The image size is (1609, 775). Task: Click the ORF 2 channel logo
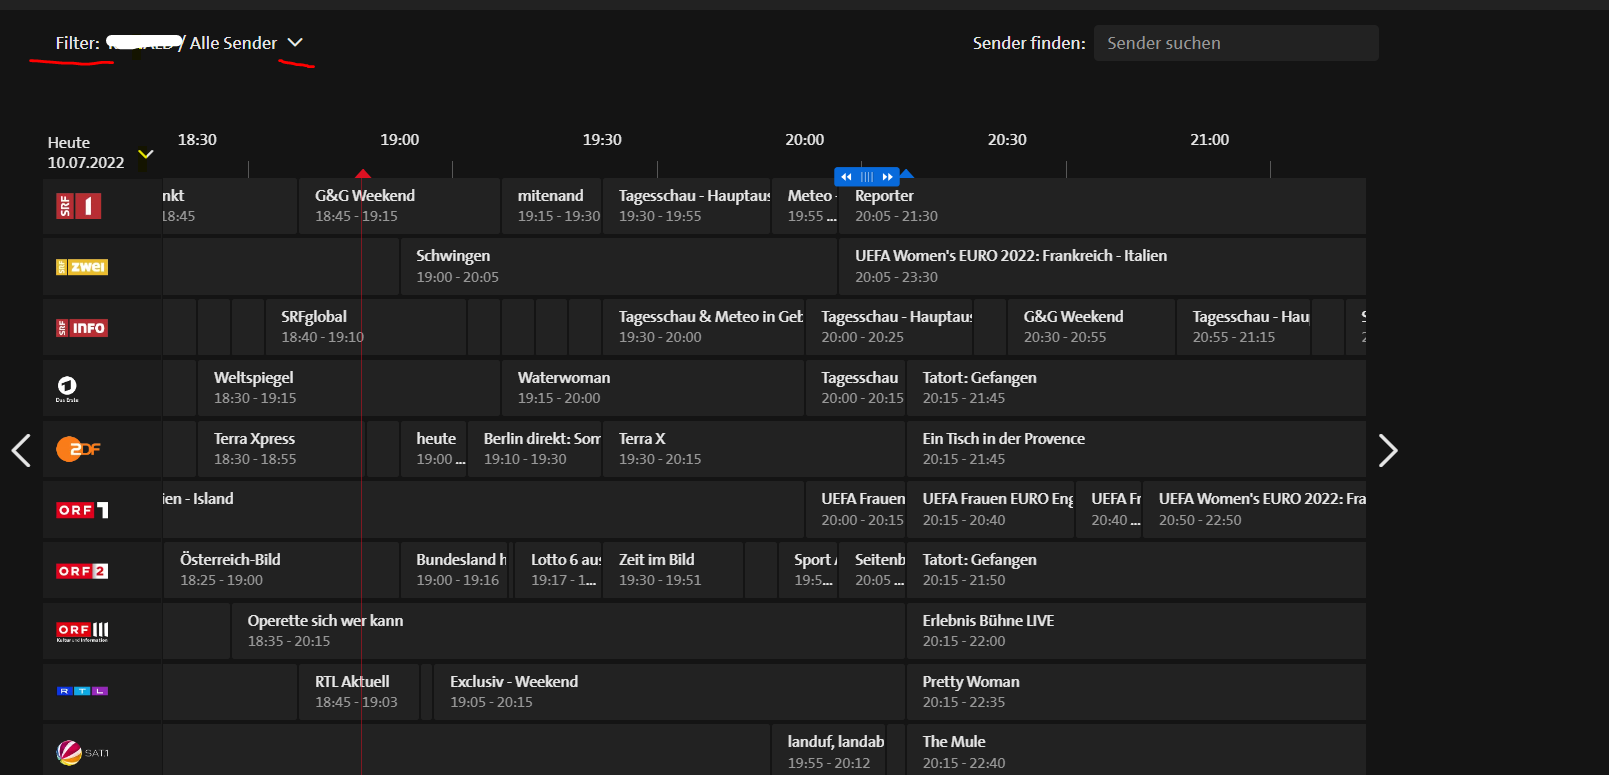point(82,571)
